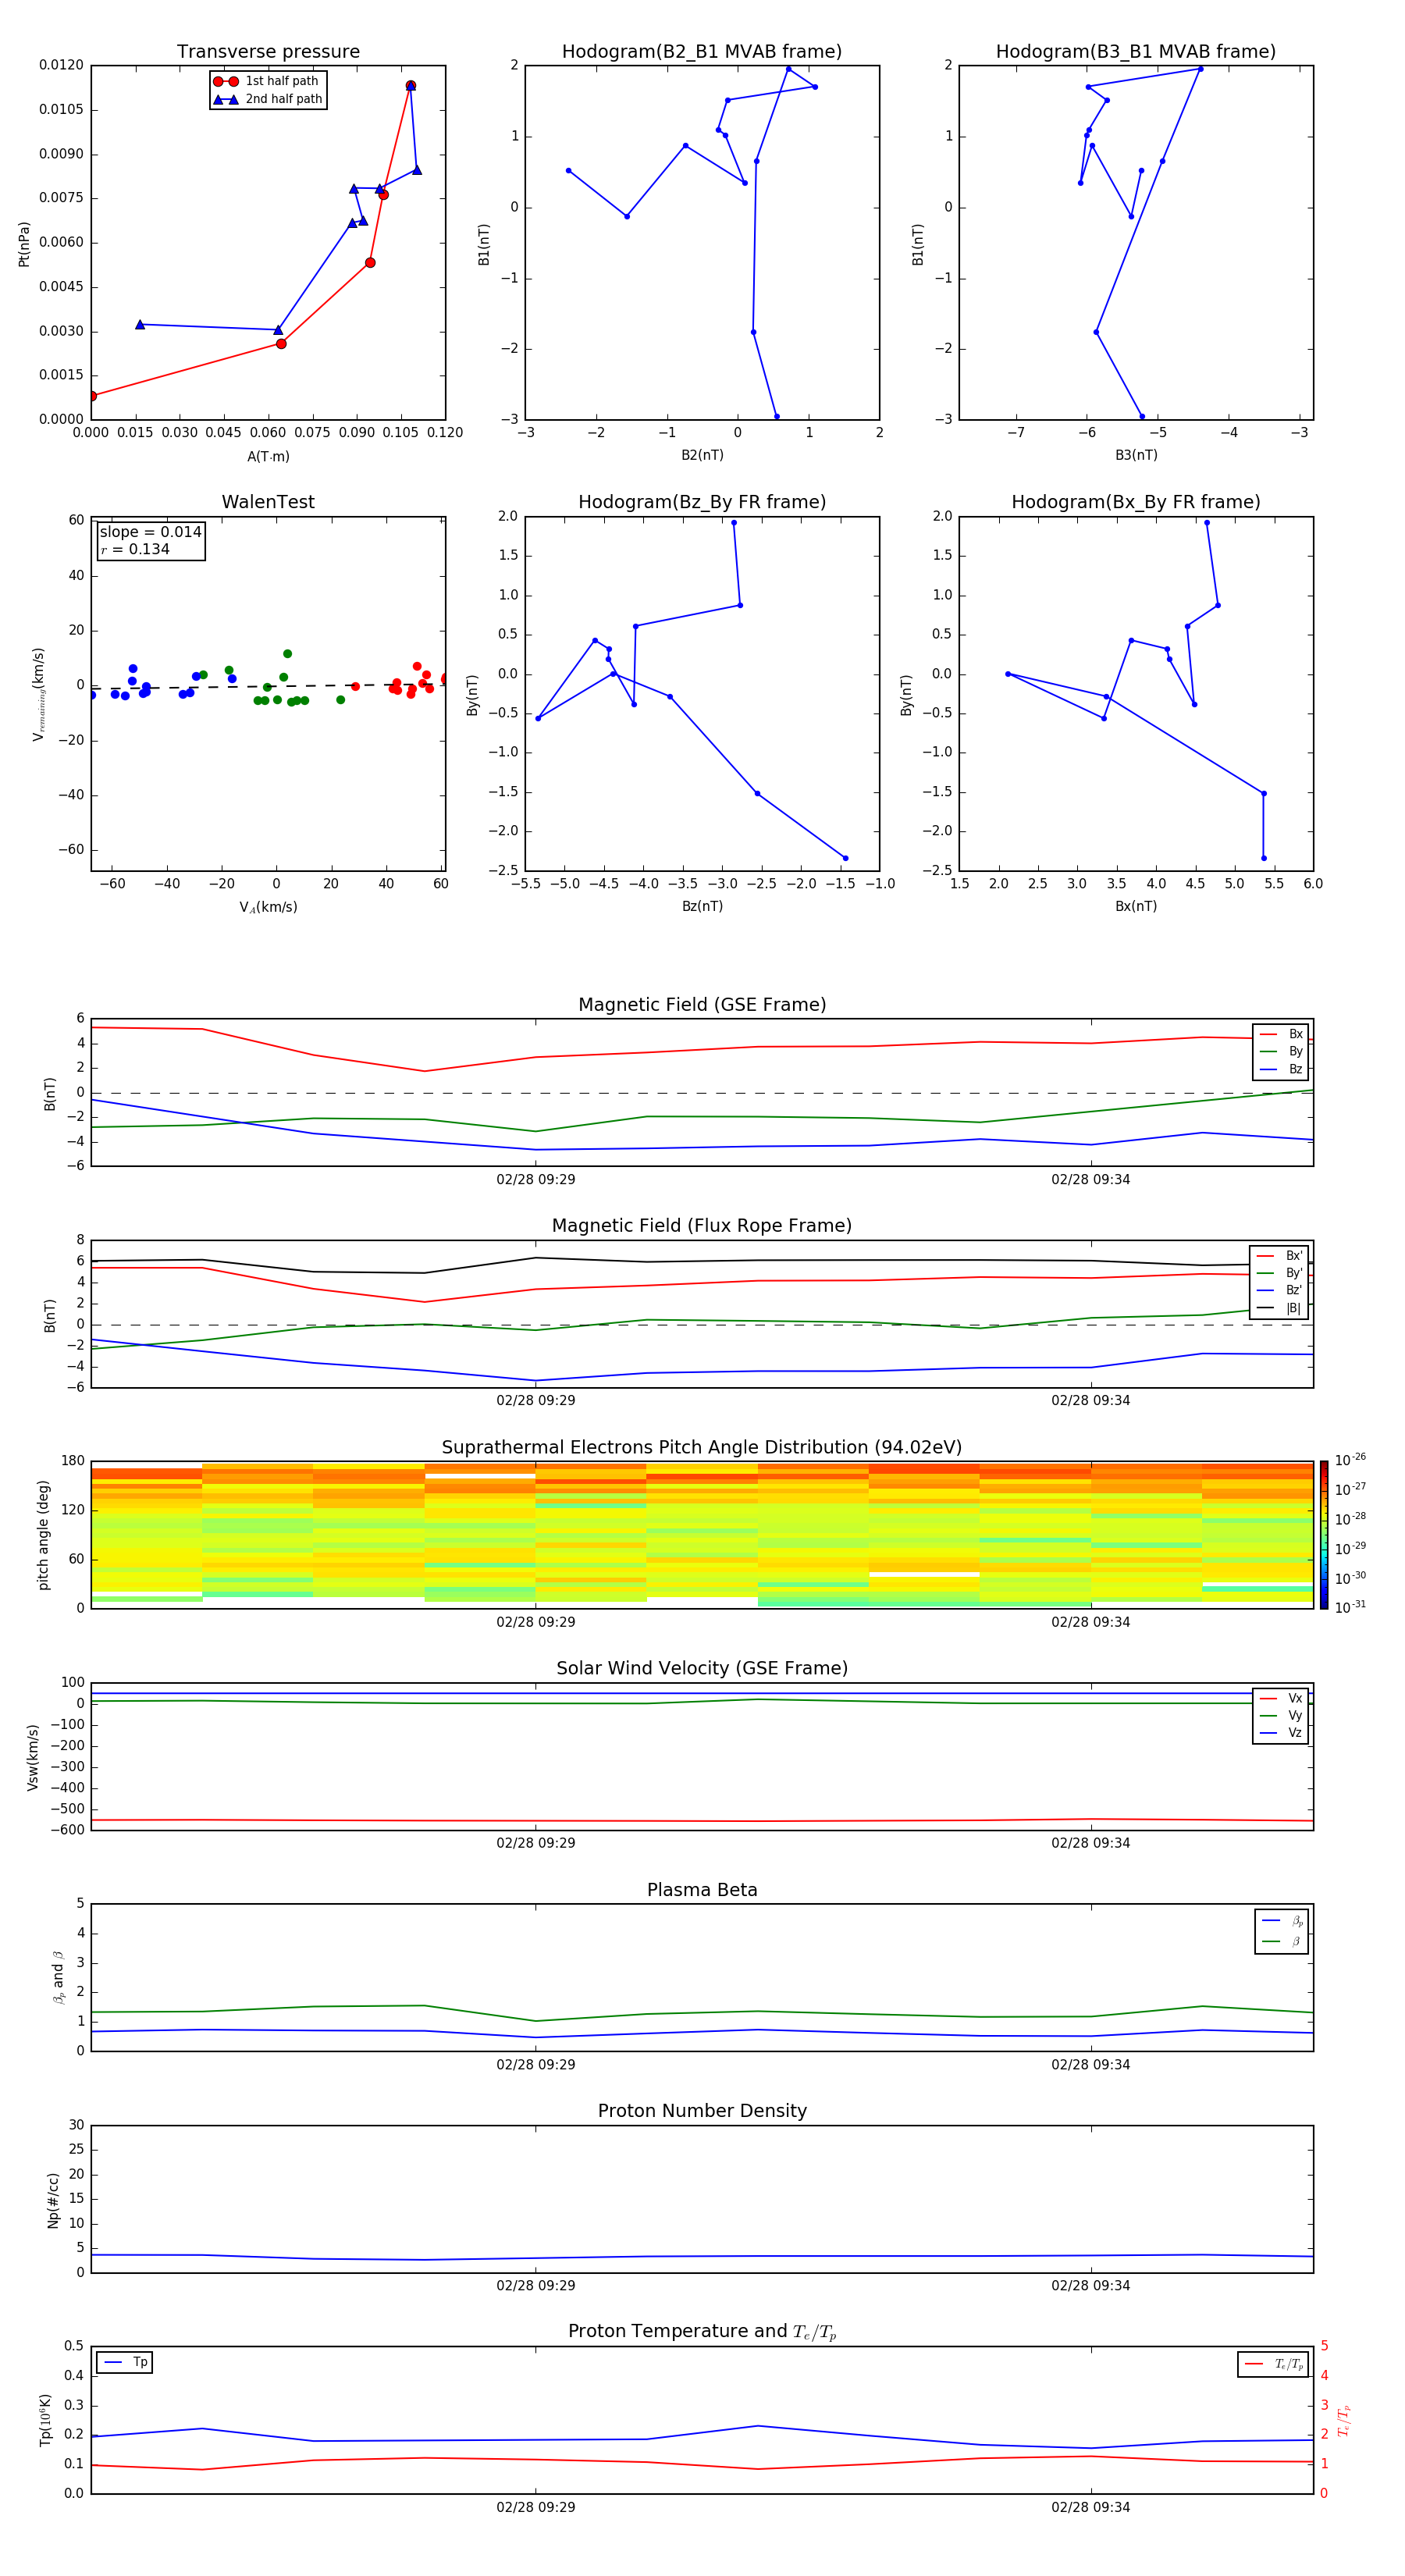
Task: Click the 'Vx' legend entry
Action: [1281, 1698]
